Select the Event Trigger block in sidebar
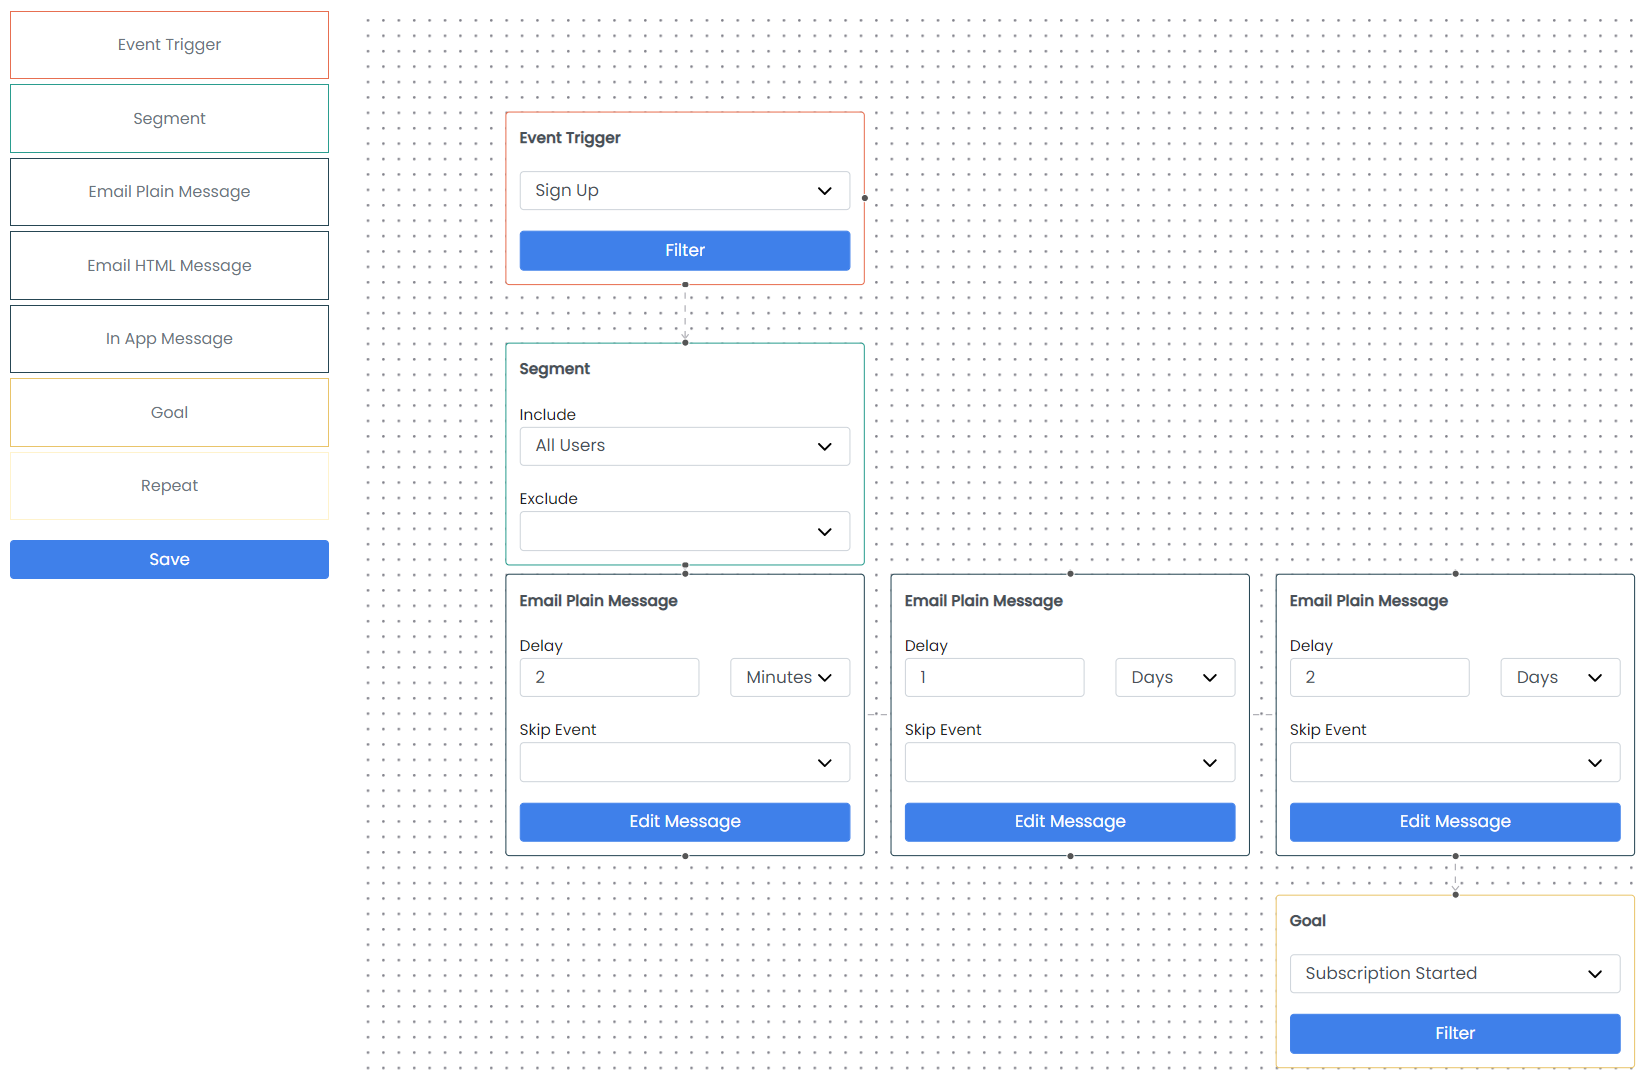Image resolution: width=1643 pixels, height=1077 pixels. tap(169, 45)
